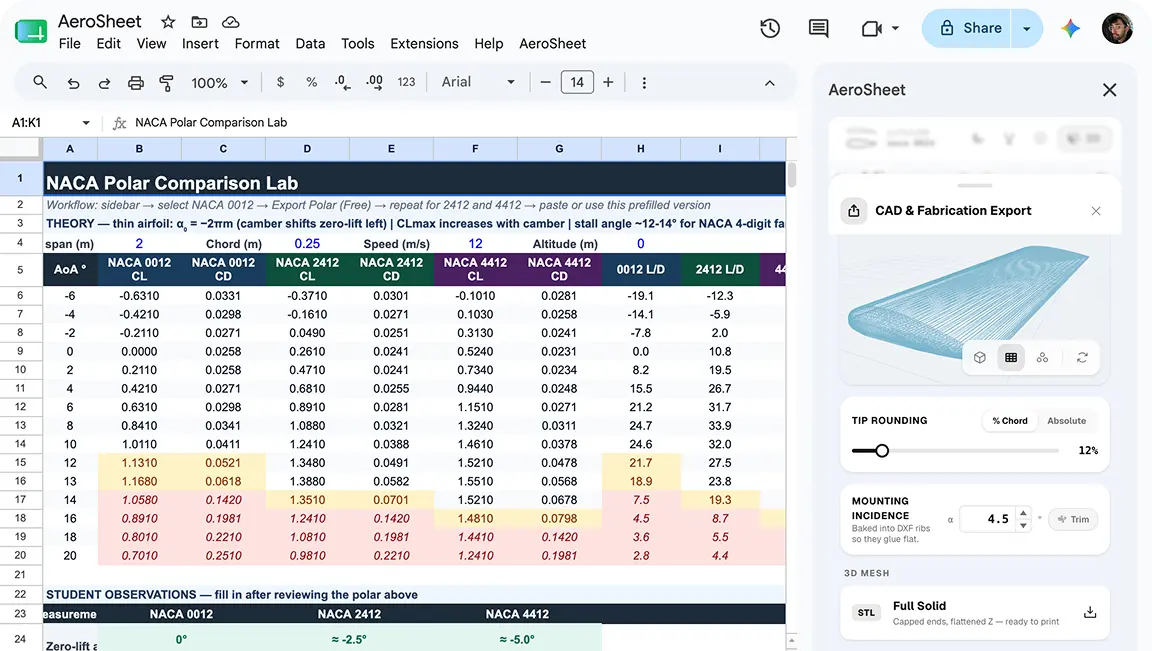Select column H header
1152x651 pixels.
(x=641, y=148)
